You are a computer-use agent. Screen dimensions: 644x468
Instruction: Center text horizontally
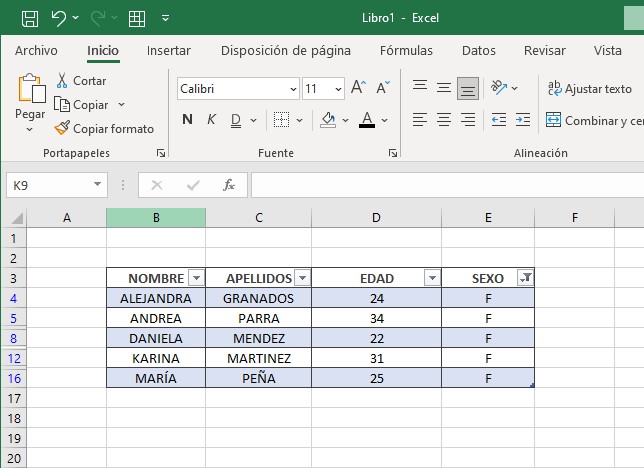pos(444,120)
